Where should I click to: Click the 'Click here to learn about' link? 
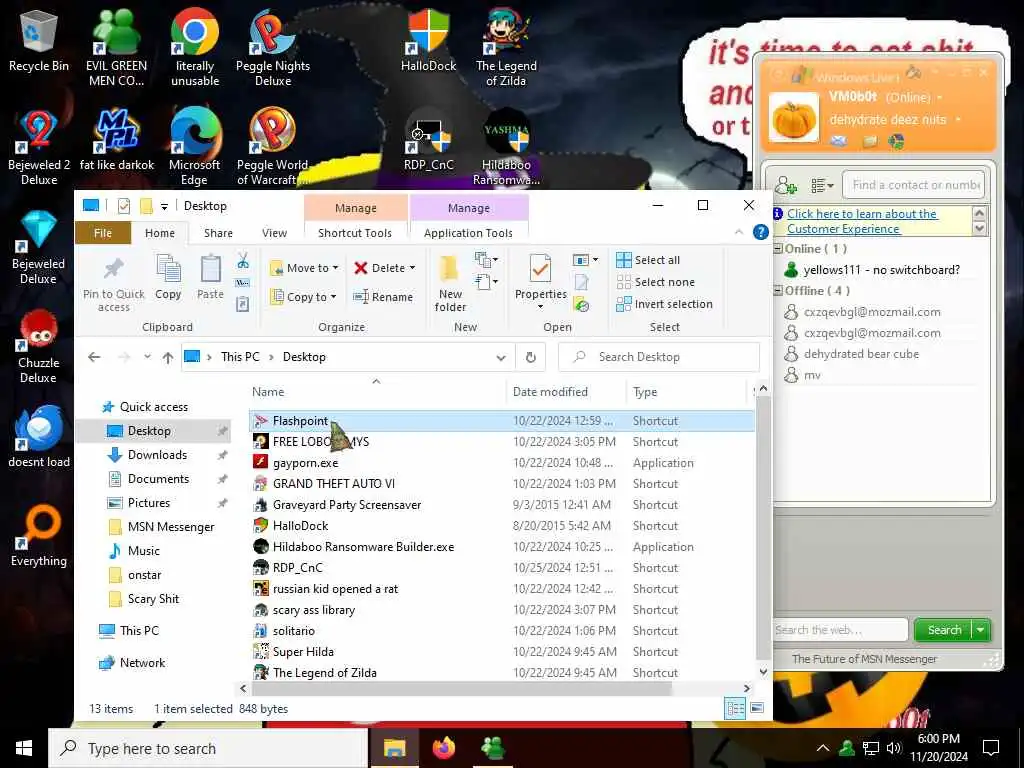click(x=862, y=221)
